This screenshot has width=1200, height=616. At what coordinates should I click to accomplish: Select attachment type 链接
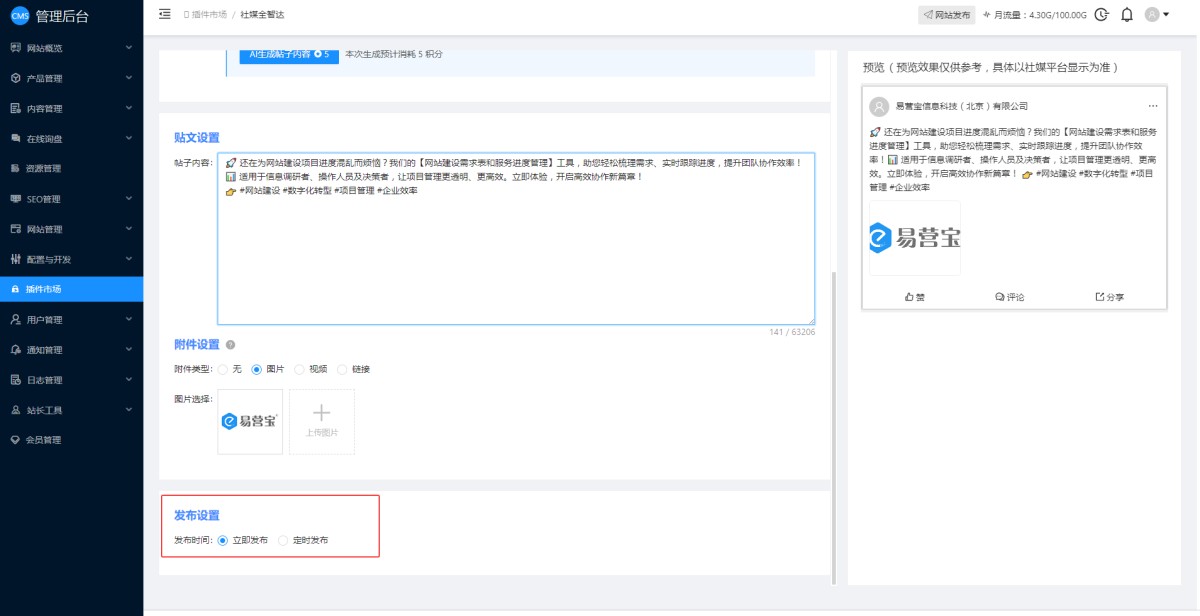(343, 369)
